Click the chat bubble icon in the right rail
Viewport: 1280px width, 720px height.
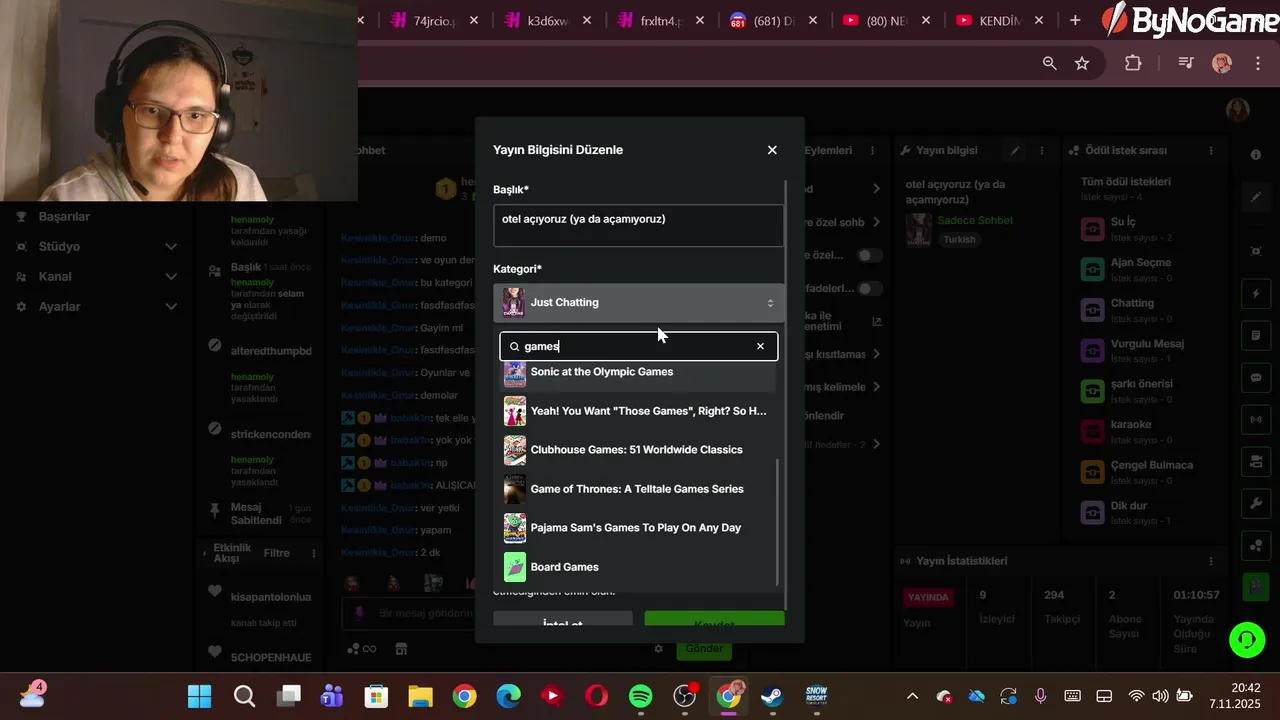coord(1256,378)
